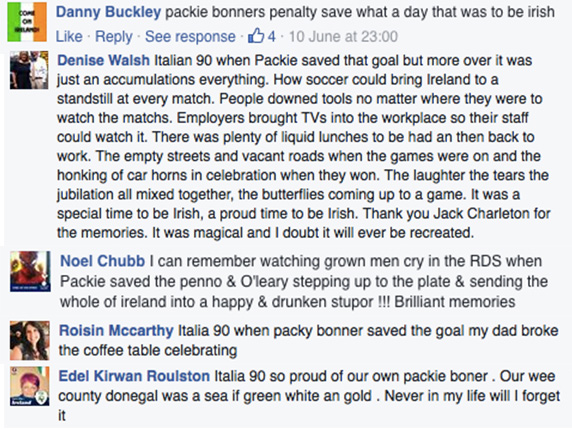This screenshot has height=430, width=572.
Task: Visit Noel Chubb's profile name link
Action: point(103,261)
